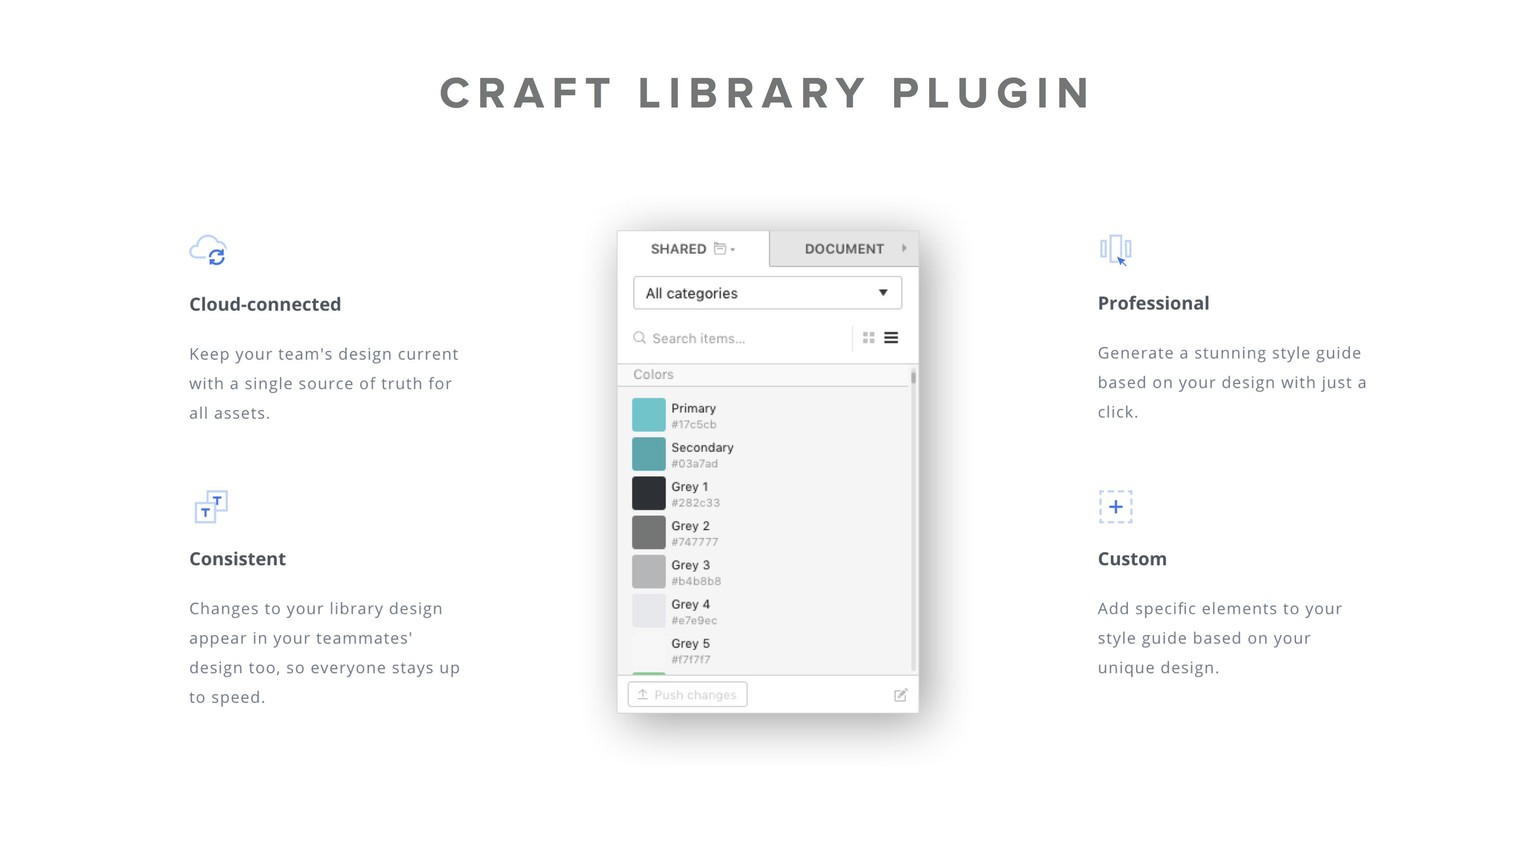Switch to list view in the library panel

tap(891, 338)
